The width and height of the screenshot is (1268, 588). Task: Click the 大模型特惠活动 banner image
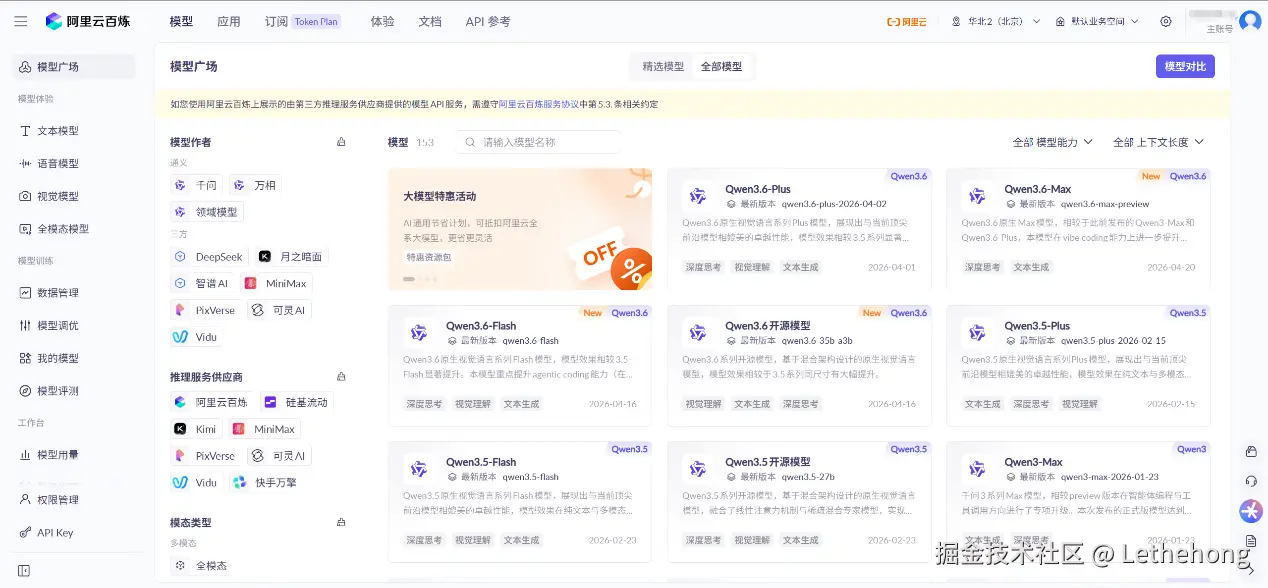click(520, 229)
